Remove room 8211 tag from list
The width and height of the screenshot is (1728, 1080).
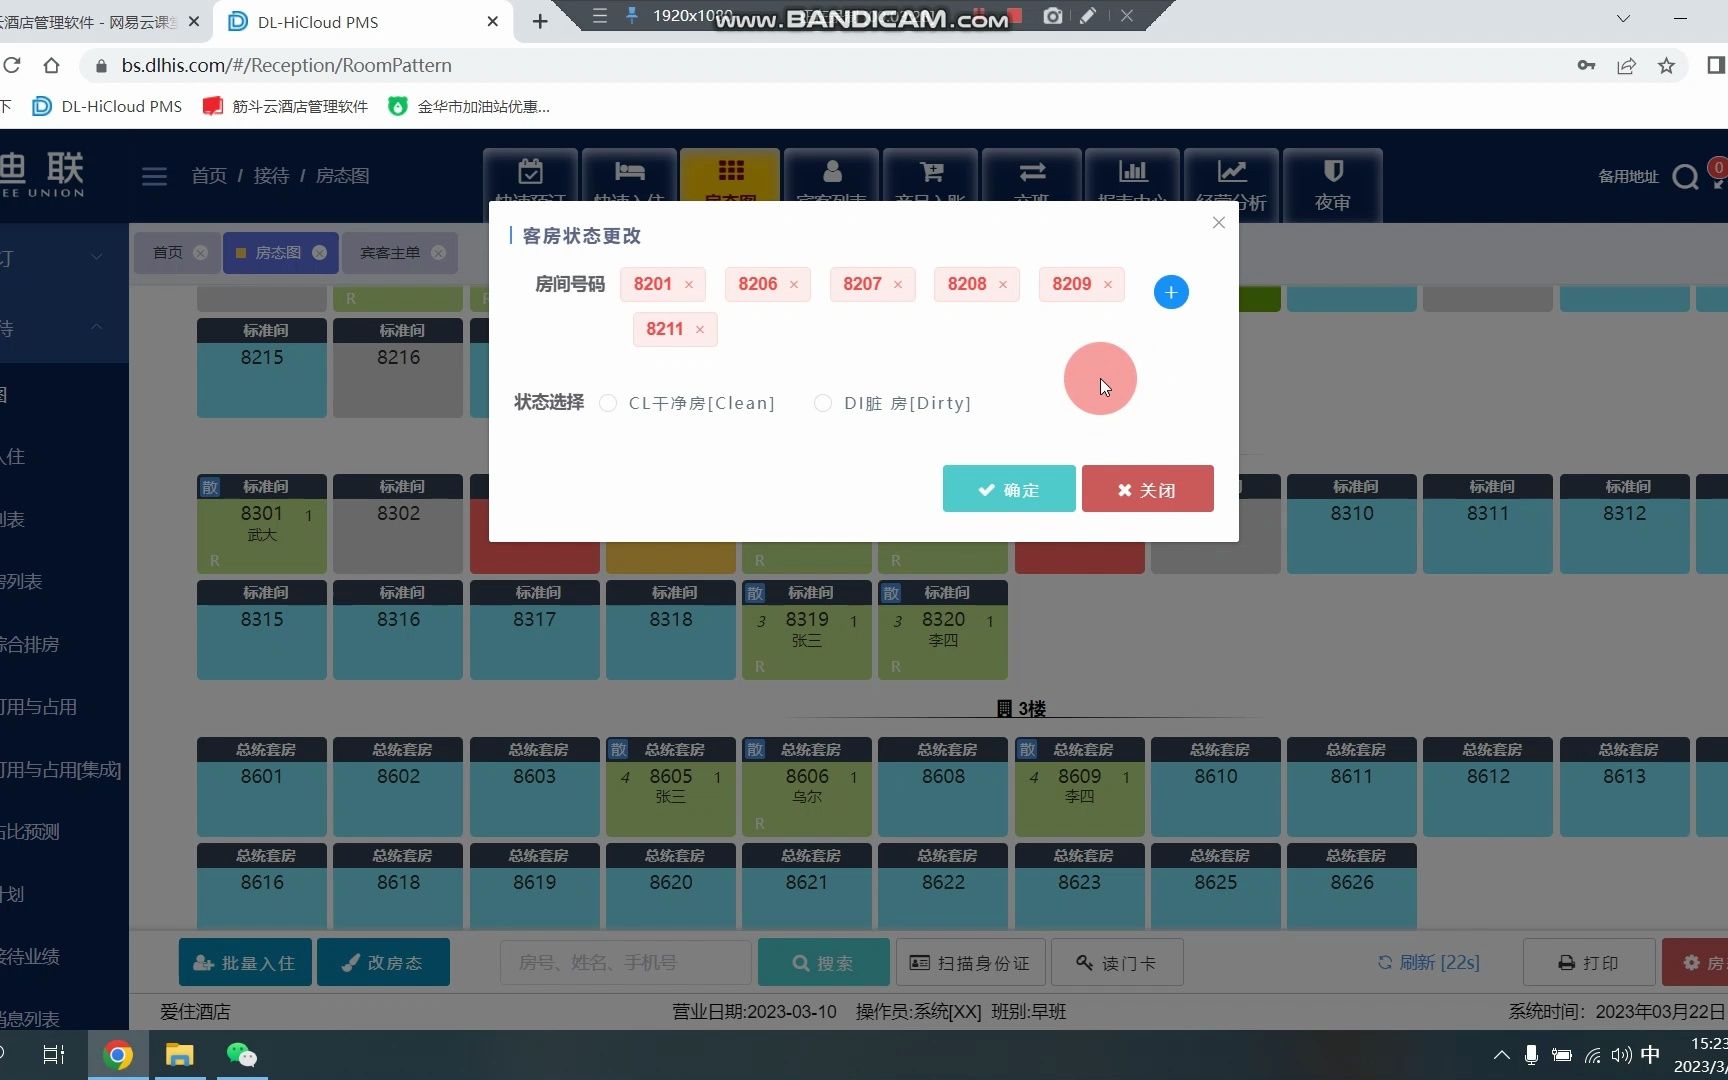[700, 330]
